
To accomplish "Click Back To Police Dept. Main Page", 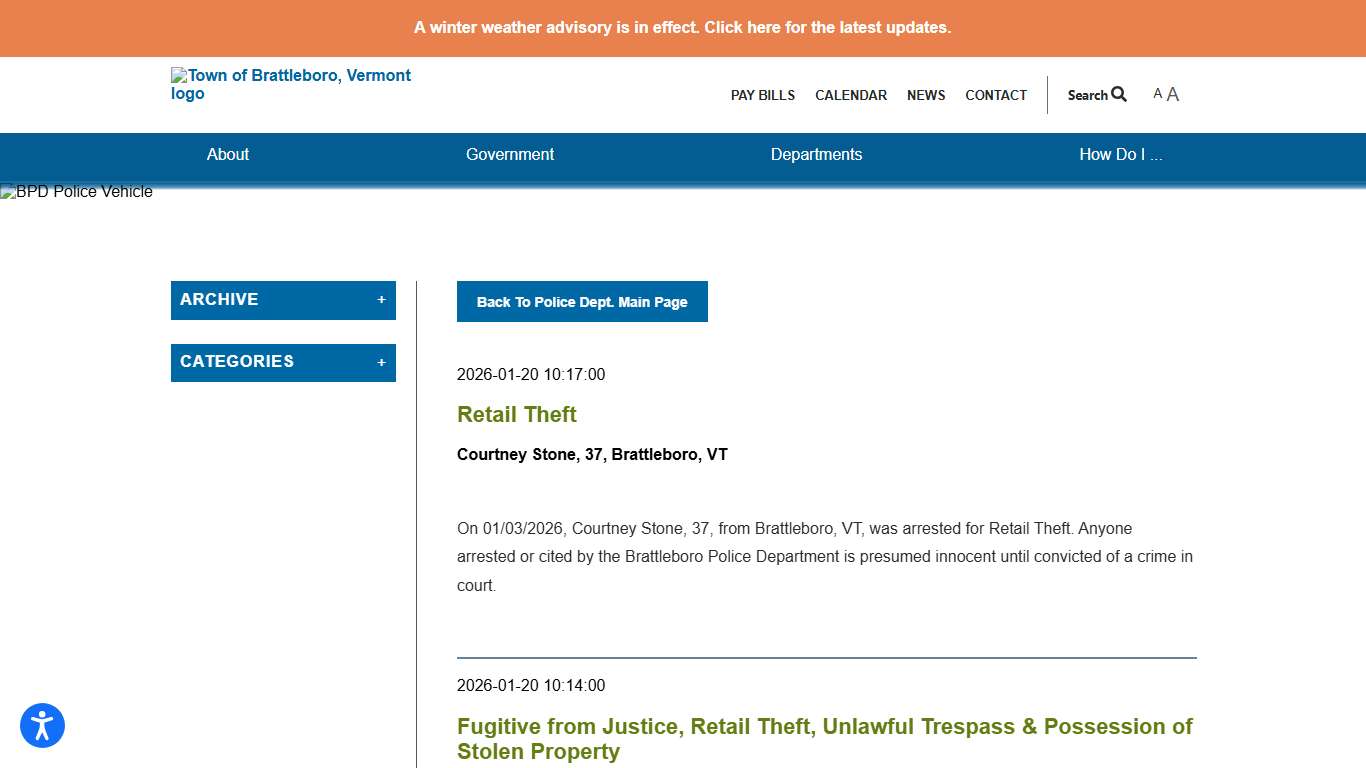I will pos(582,302).
